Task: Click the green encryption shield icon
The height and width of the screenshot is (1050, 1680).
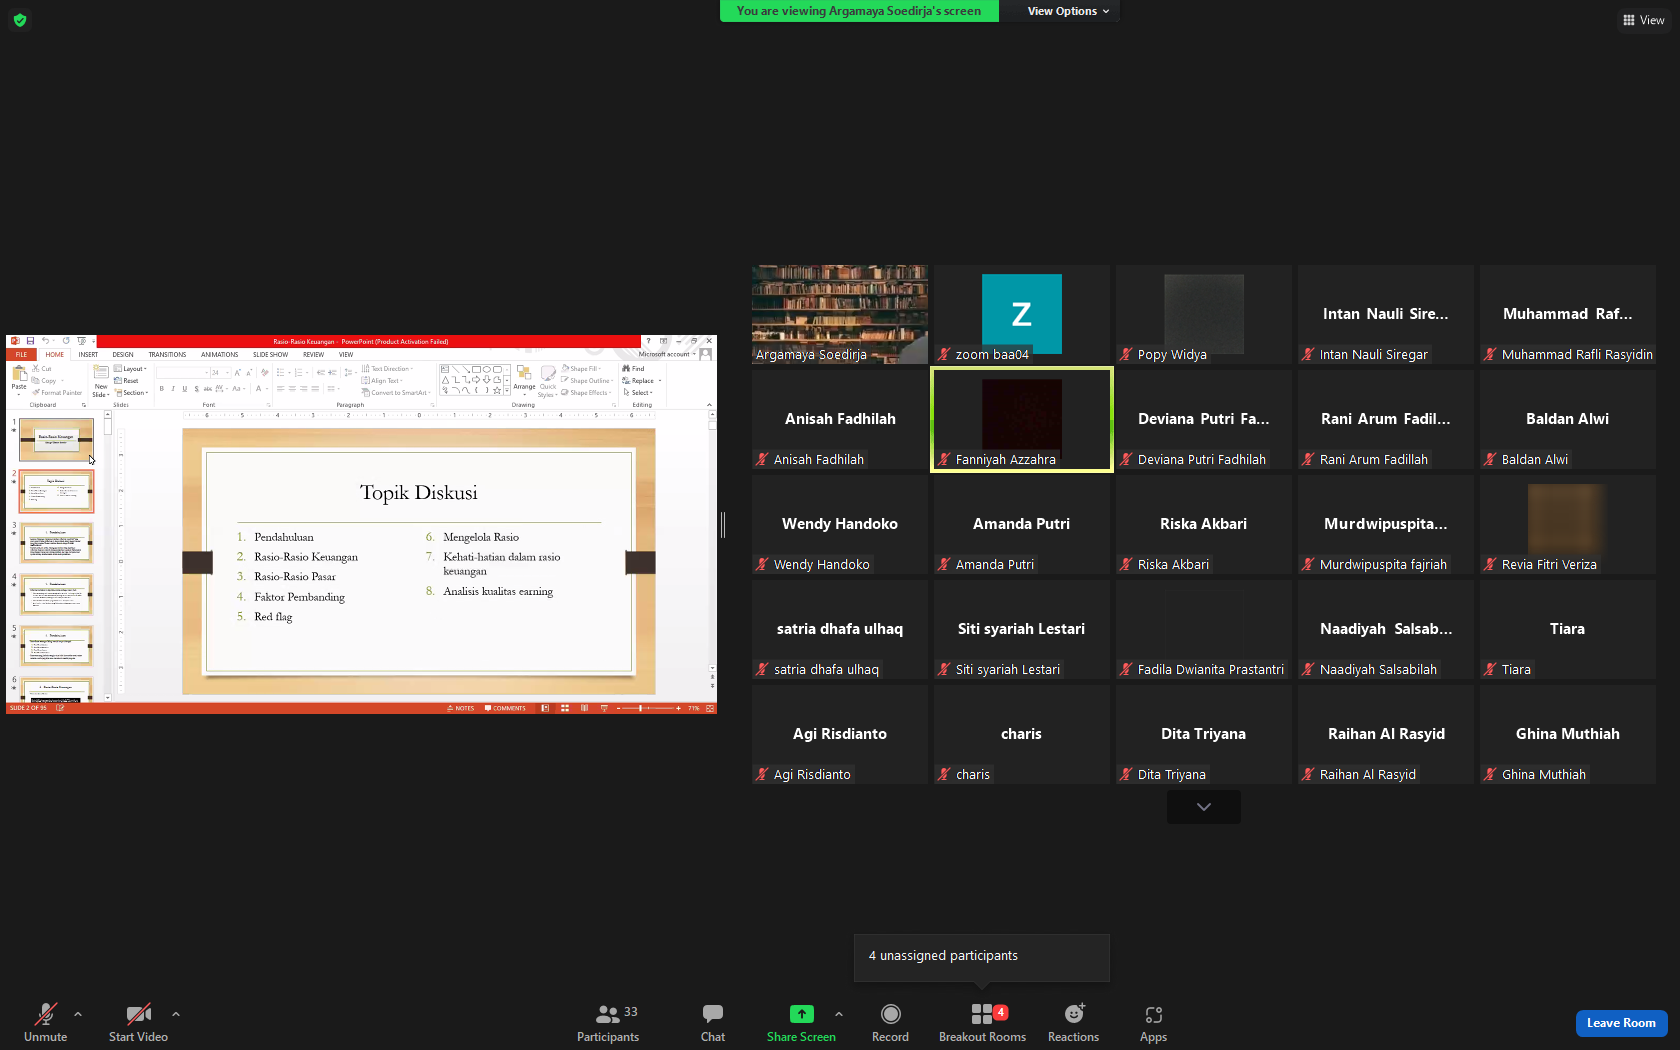Action: (19, 20)
